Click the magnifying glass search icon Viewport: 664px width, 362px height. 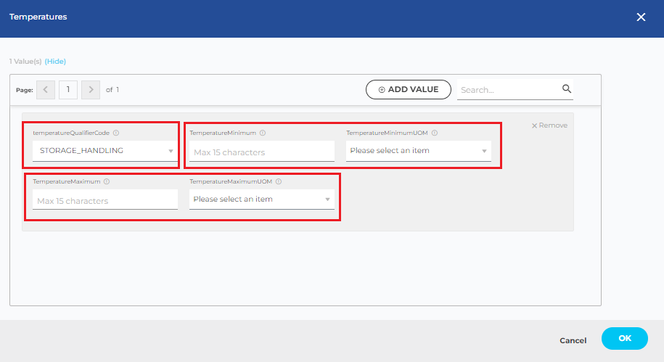point(567,89)
